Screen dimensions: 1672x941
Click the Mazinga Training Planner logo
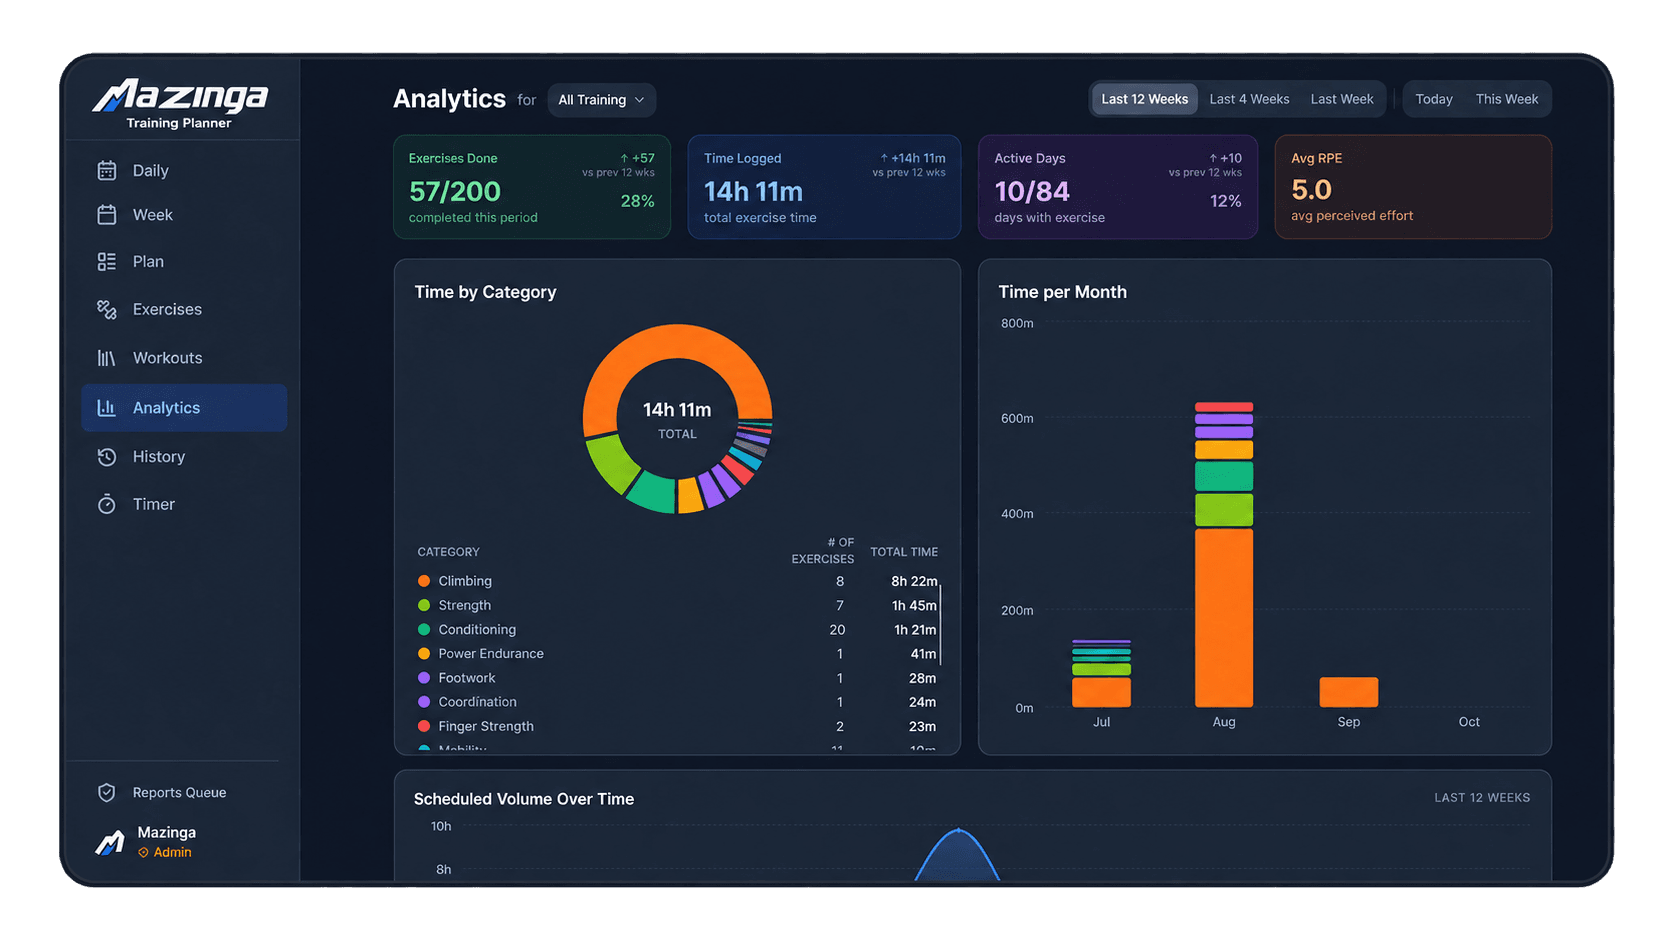coord(180,104)
